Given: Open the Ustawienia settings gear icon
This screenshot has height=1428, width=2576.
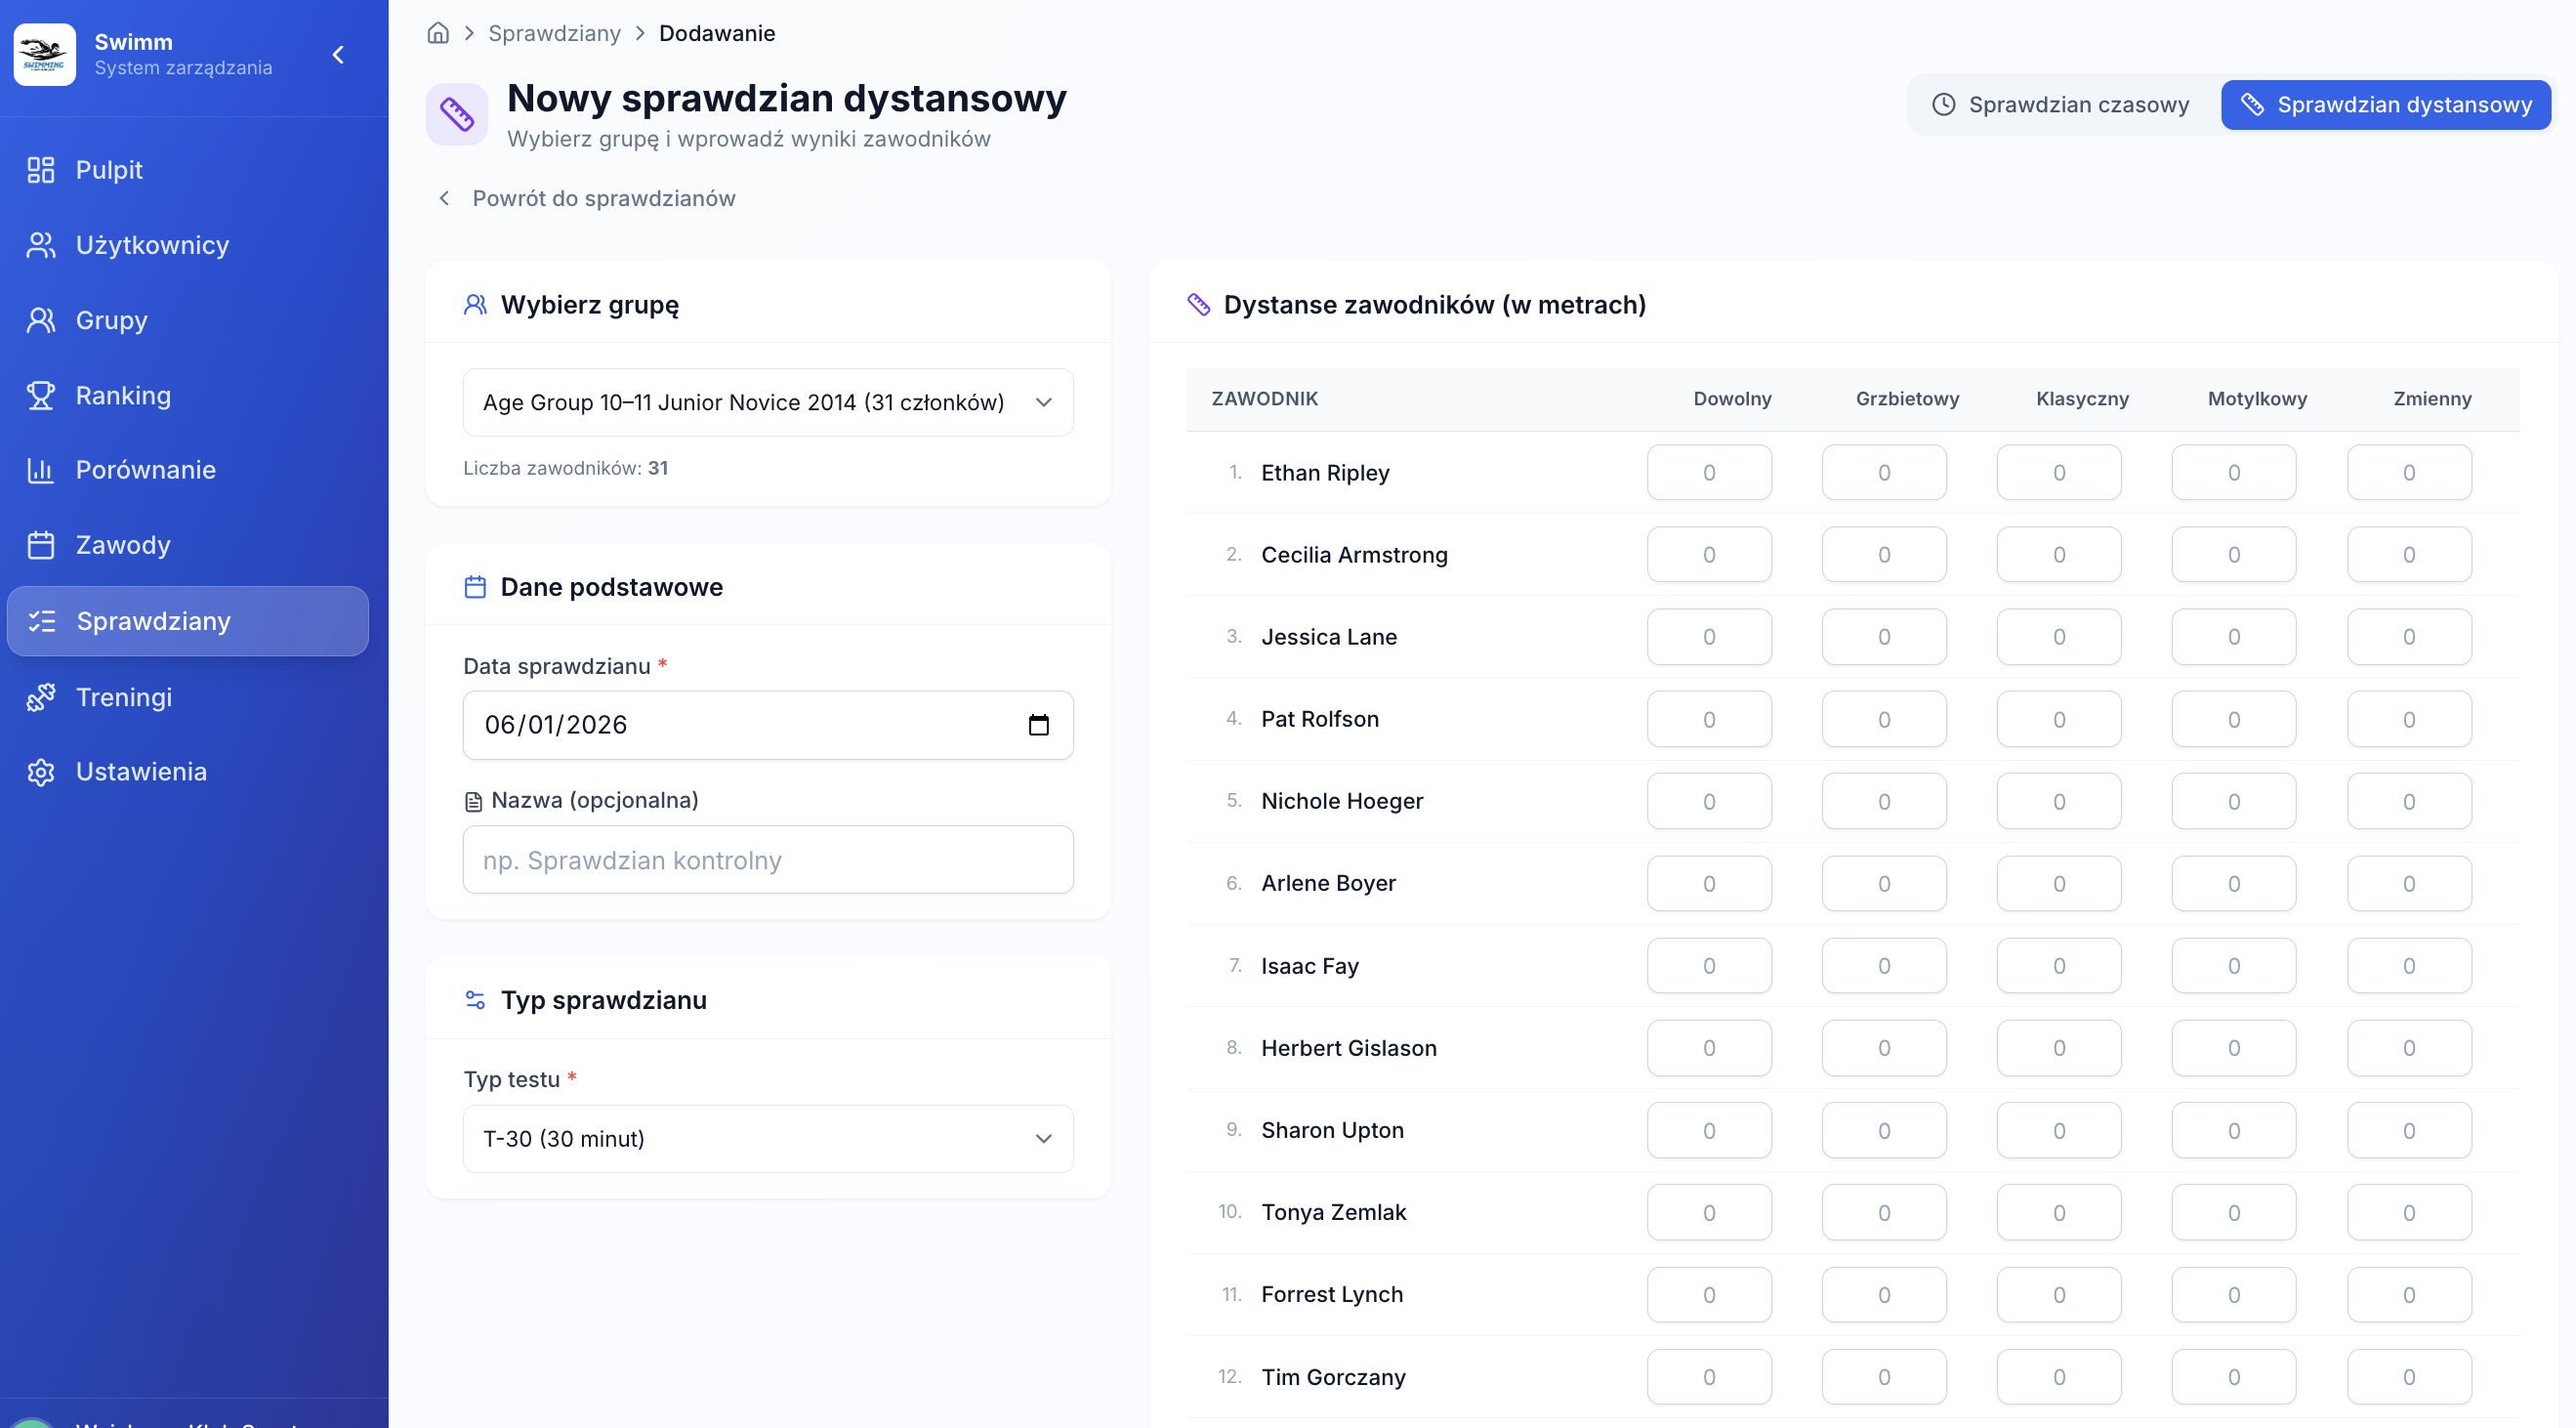Looking at the screenshot, I should coord(40,771).
